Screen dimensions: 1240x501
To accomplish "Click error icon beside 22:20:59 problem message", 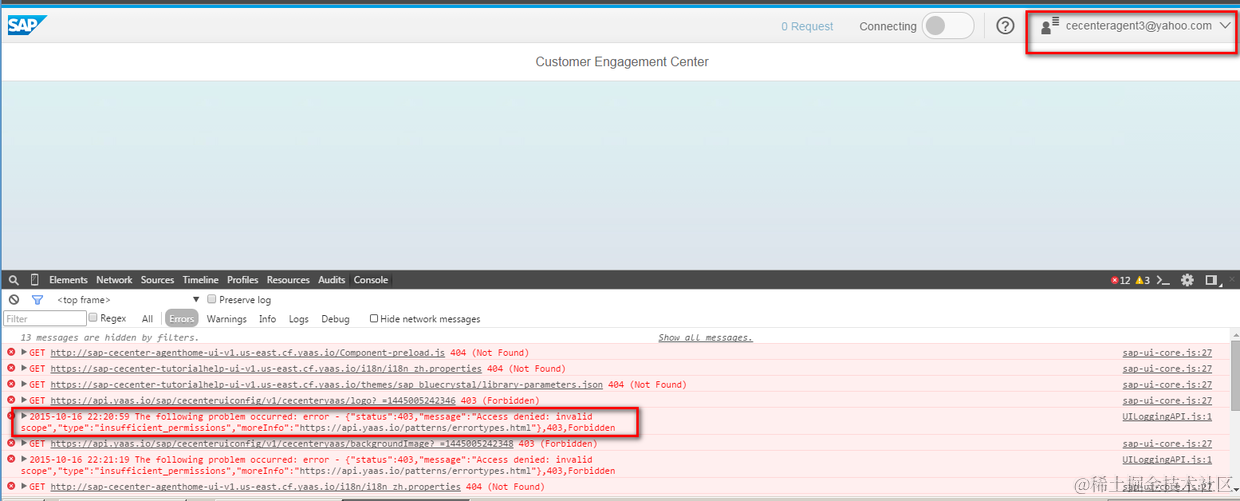I will [x=11, y=416].
